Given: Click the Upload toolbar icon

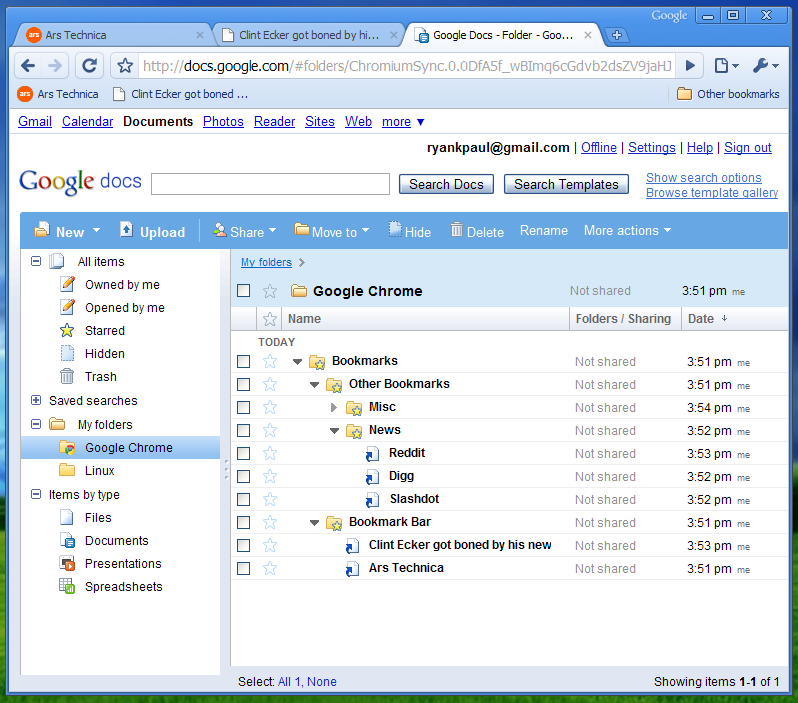Looking at the screenshot, I should point(126,230).
